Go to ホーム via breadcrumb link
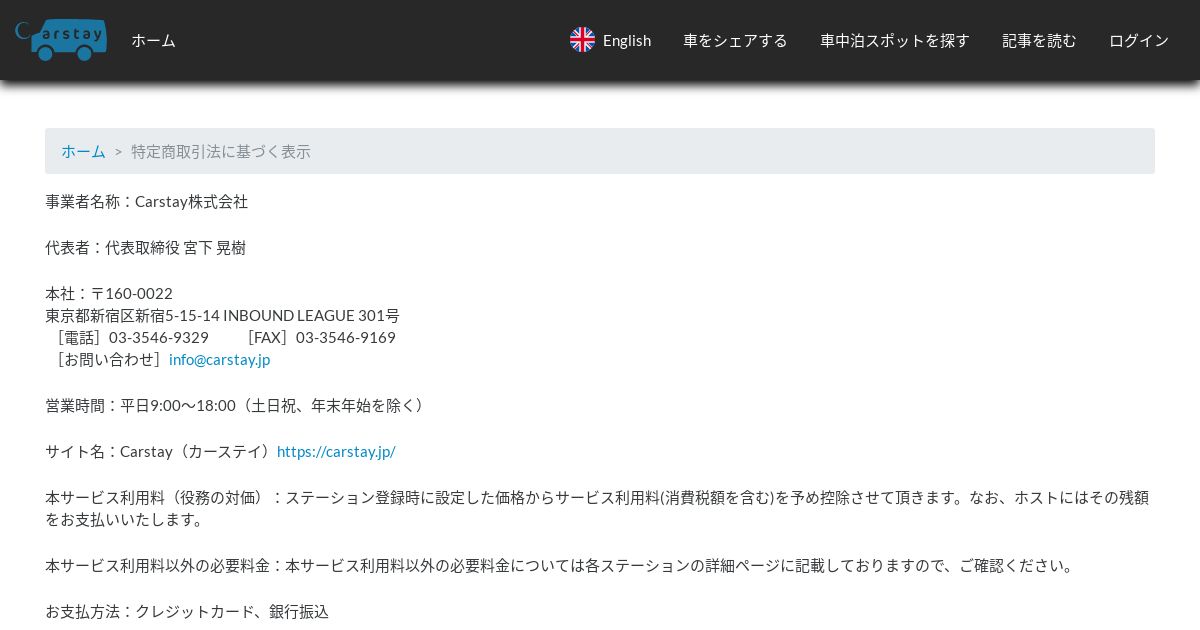 (83, 151)
